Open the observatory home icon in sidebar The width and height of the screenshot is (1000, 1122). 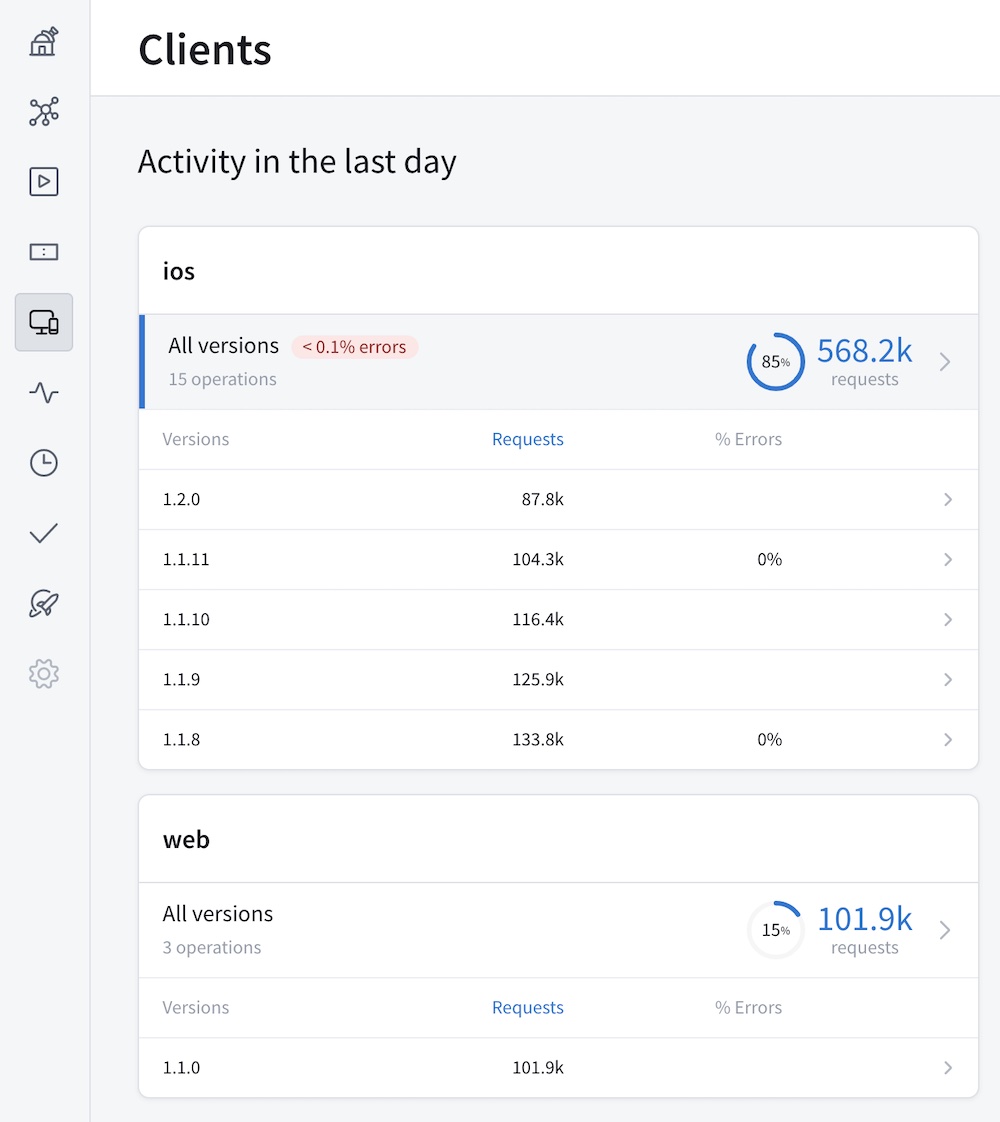pos(44,42)
